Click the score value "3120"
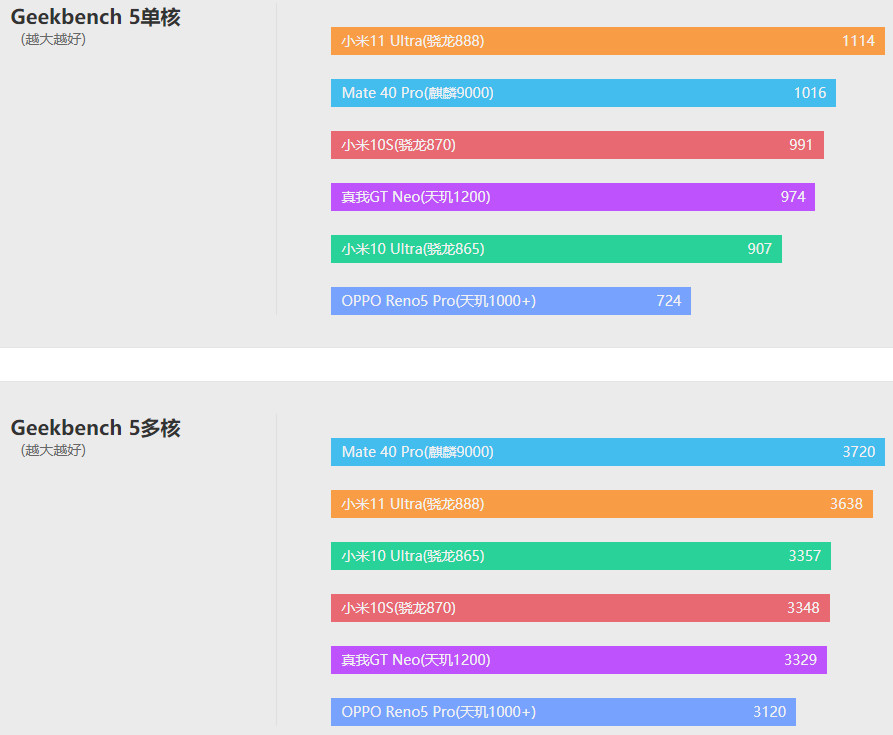893x735 pixels. coord(769,712)
